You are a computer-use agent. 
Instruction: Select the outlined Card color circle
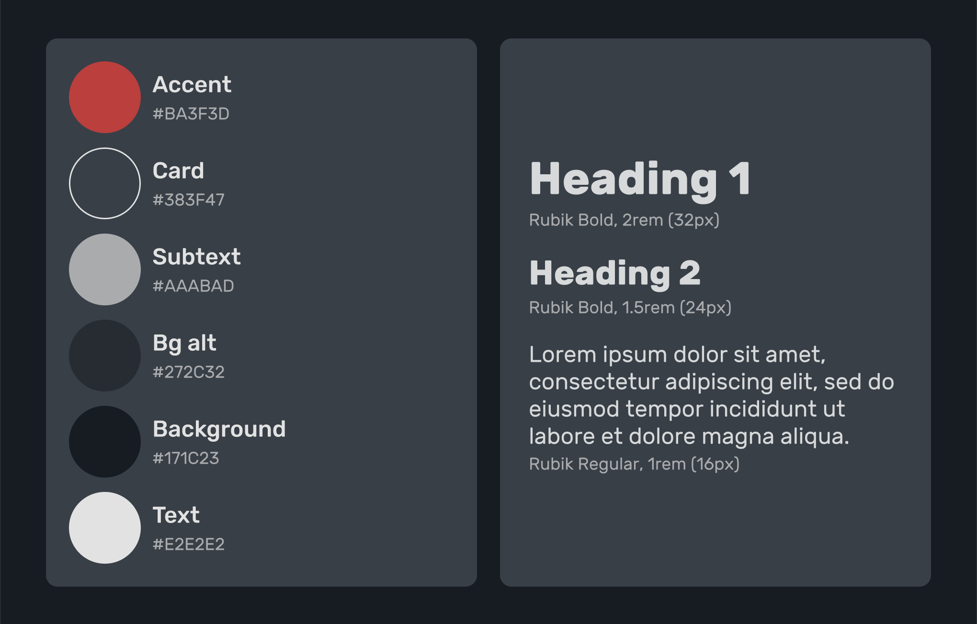(105, 183)
